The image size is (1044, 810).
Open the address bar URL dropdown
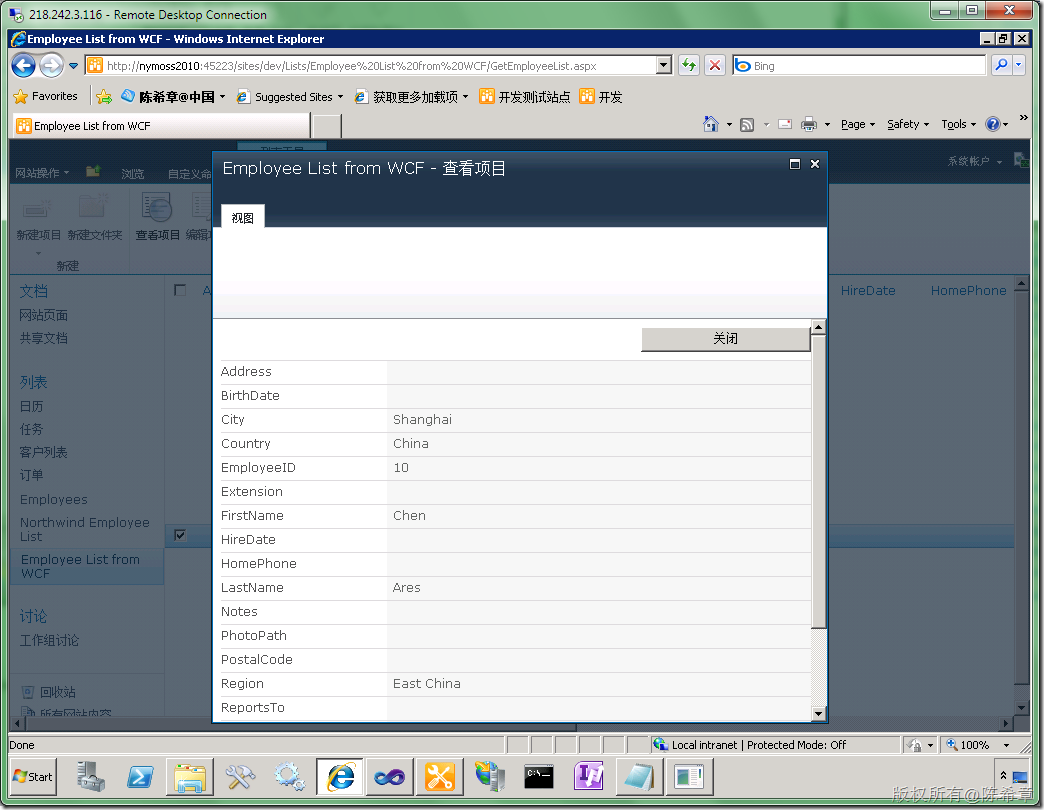click(663, 65)
